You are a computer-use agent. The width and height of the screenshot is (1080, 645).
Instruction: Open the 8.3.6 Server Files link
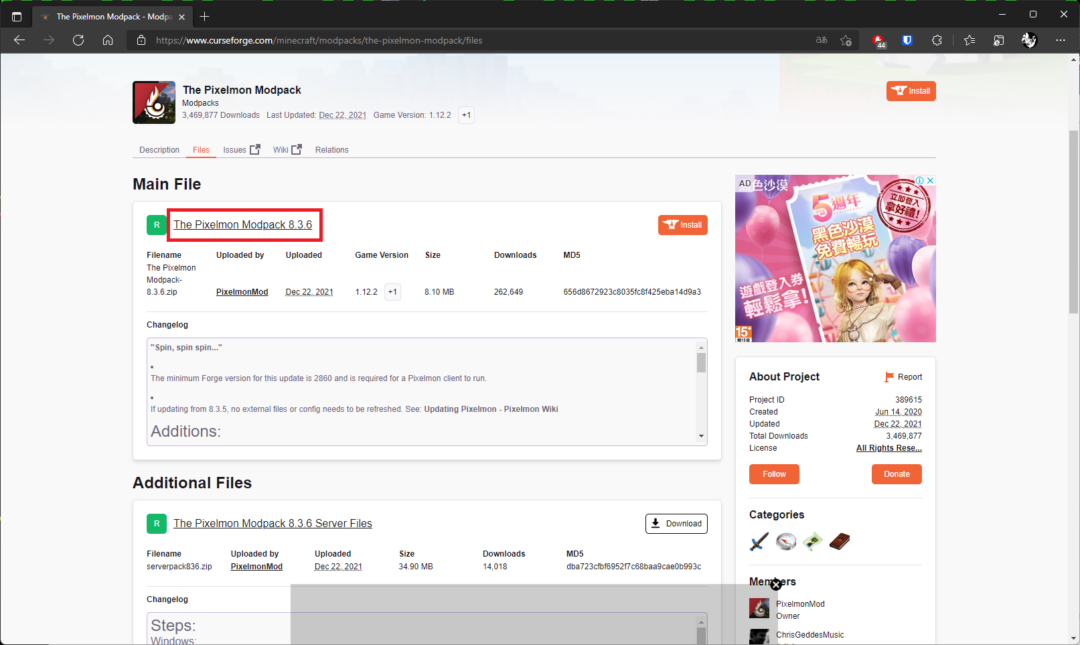click(x=272, y=523)
